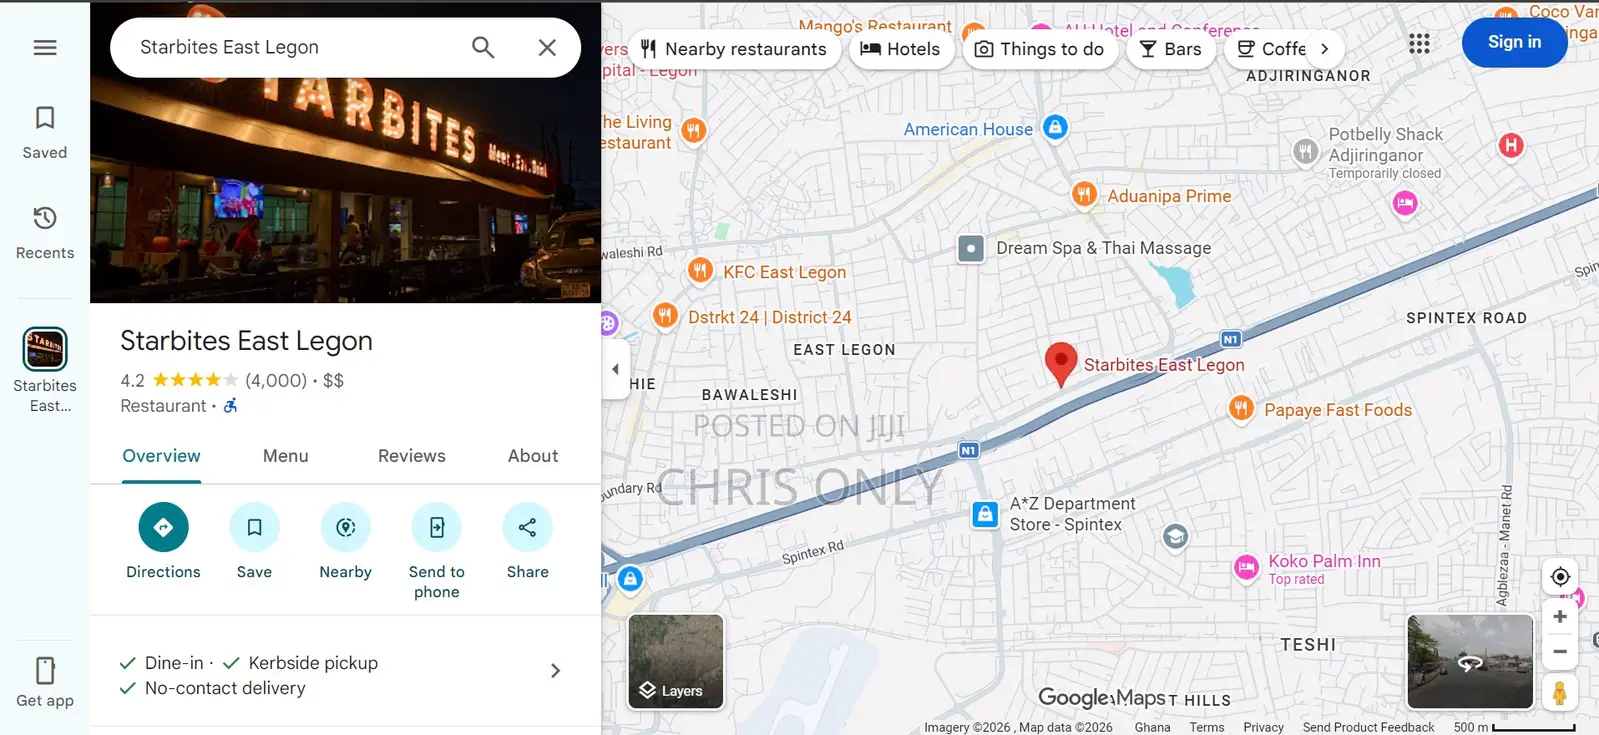Share the Starbites location
The width and height of the screenshot is (1599, 735).
pyautogui.click(x=528, y=541)
